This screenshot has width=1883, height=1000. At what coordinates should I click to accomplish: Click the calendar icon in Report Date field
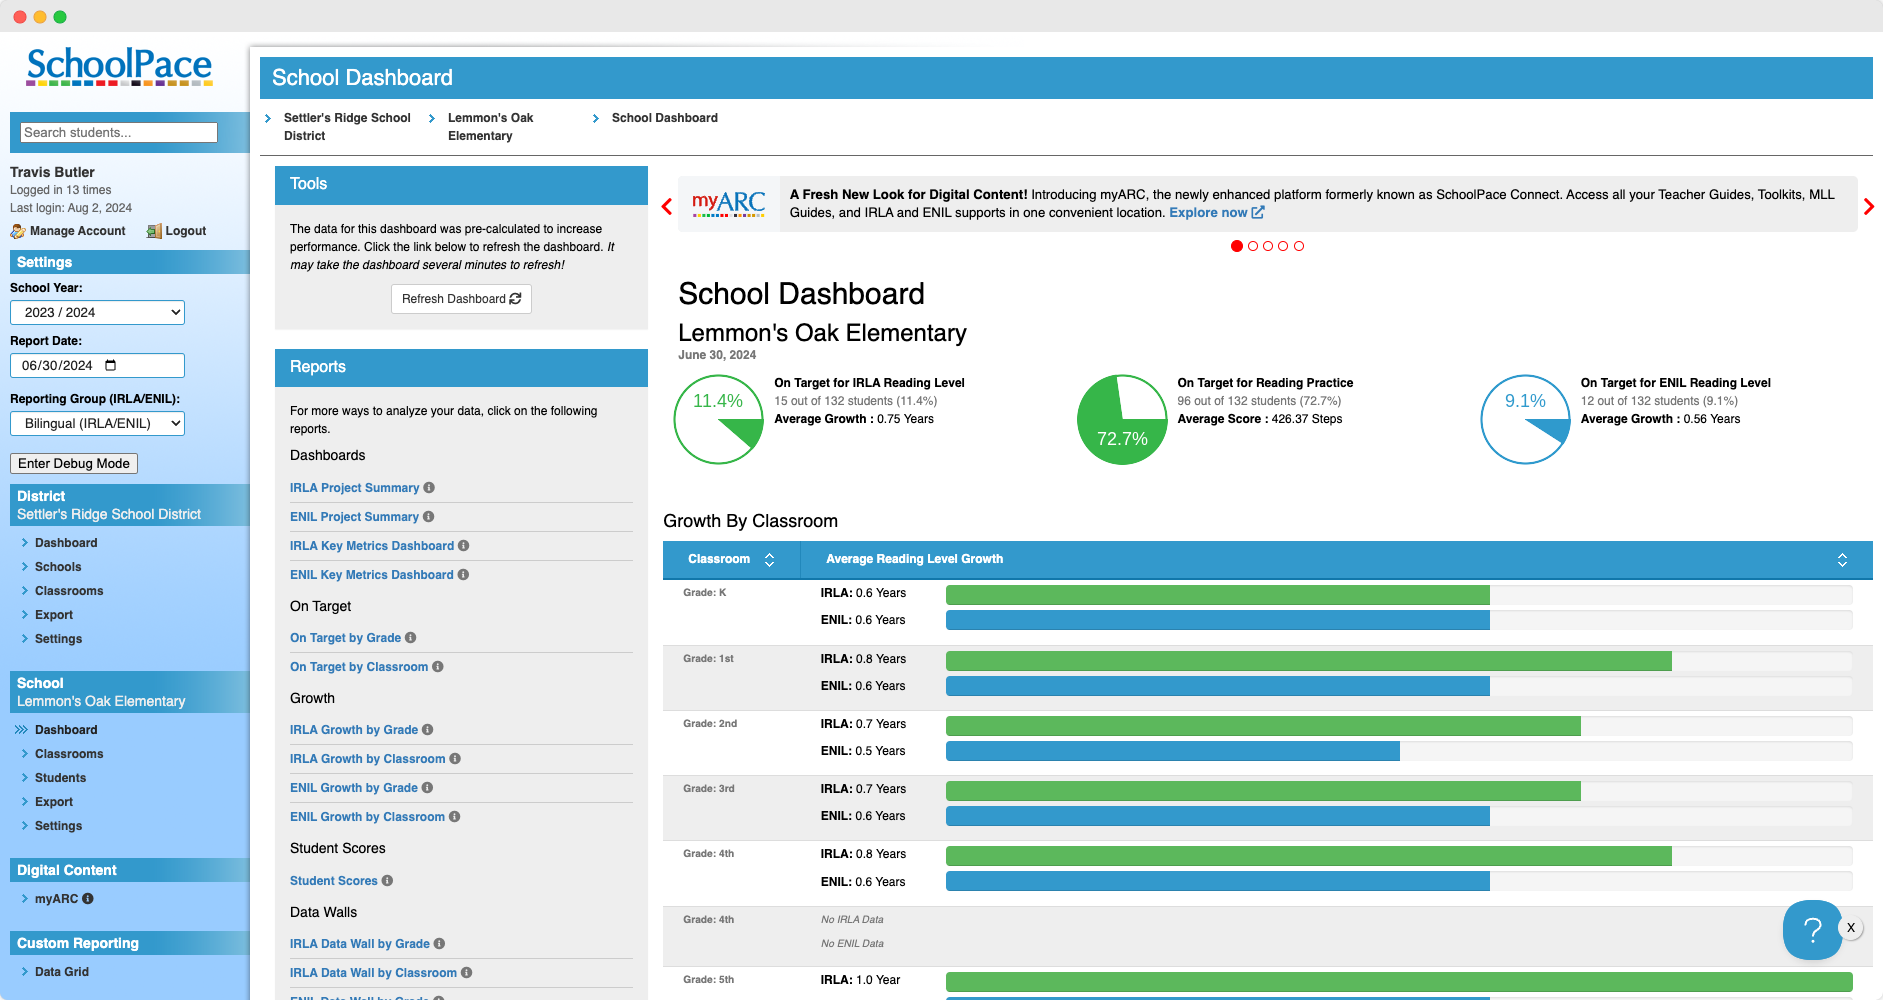point(111,365)
